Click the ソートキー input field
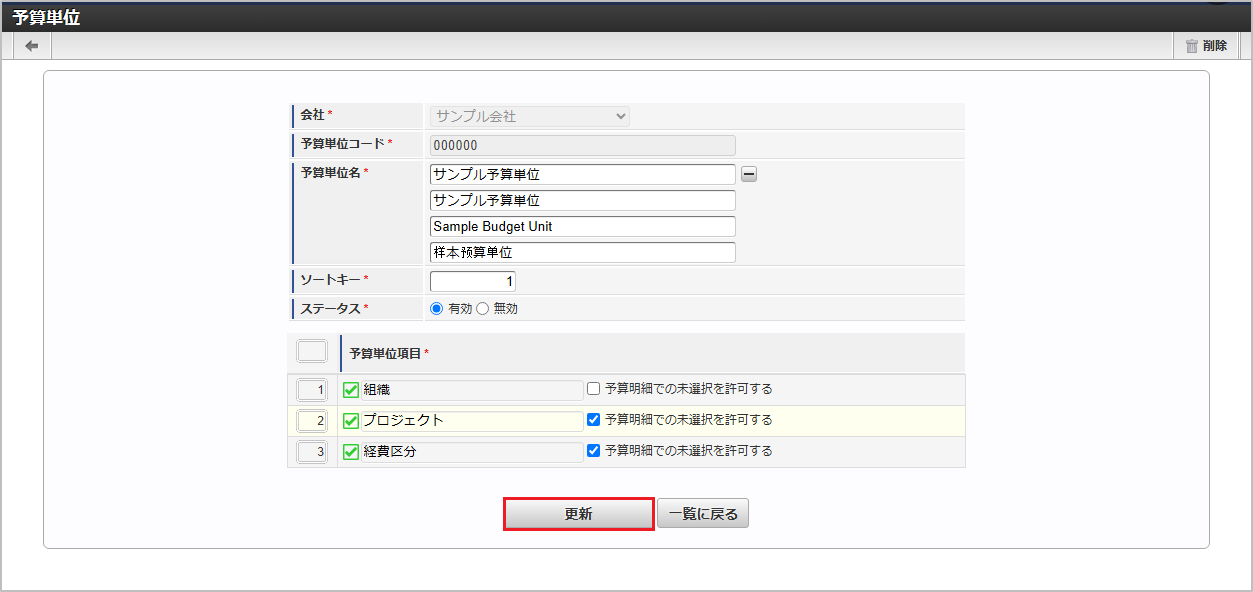 coord(473,281)
